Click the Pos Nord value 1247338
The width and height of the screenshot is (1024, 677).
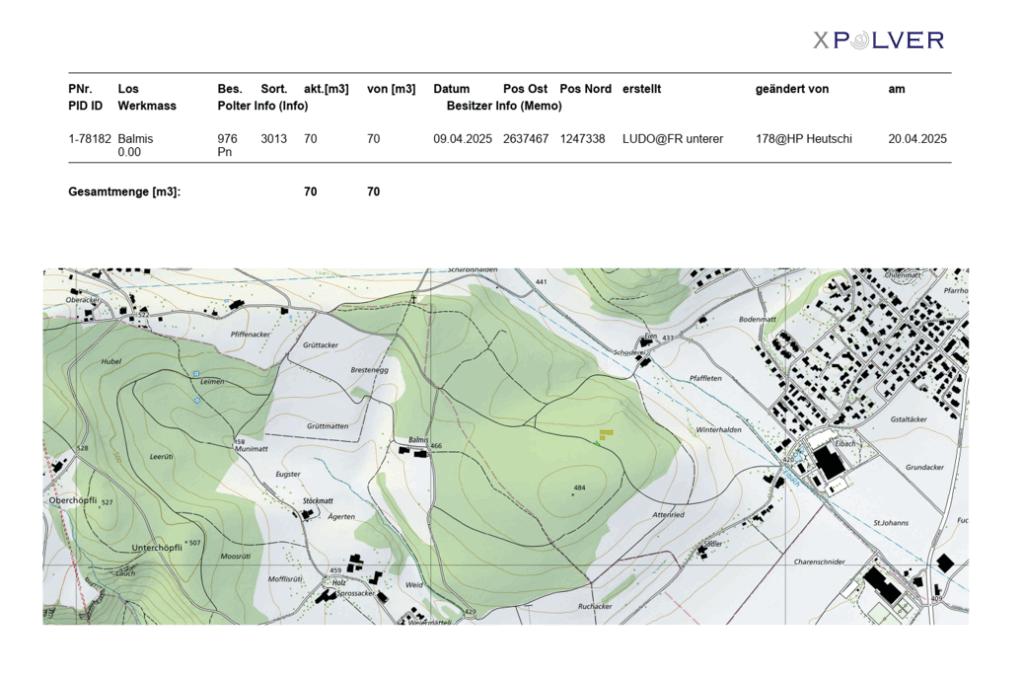(582, 139)
